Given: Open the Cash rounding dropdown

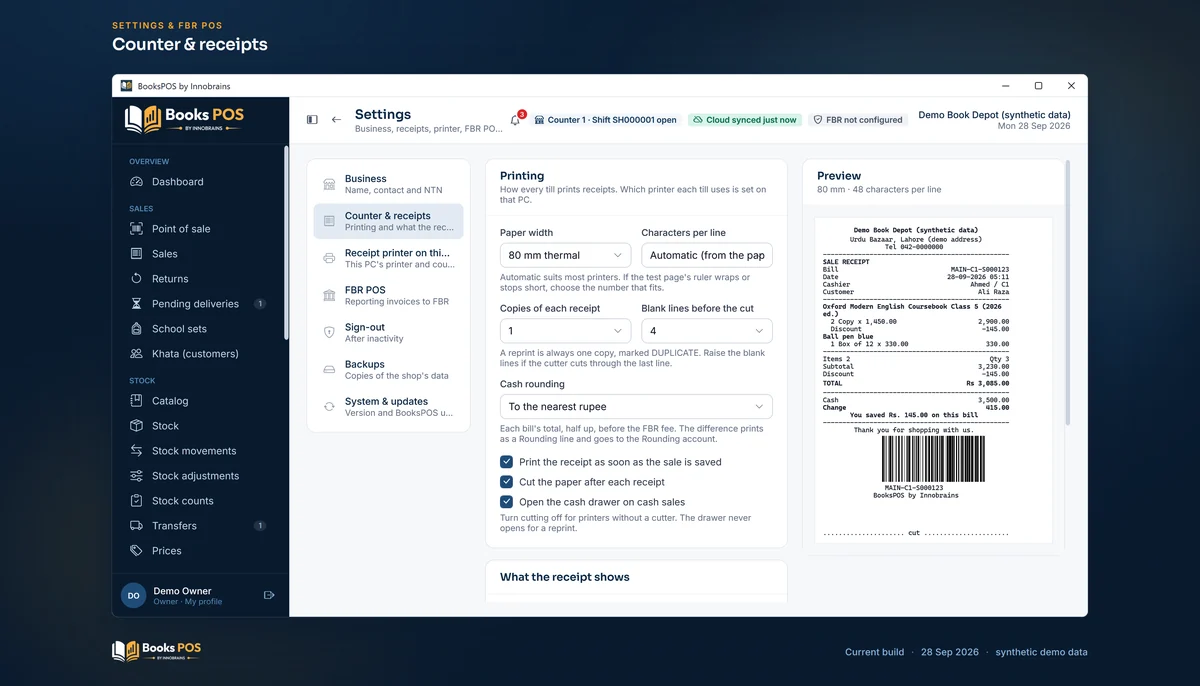Looking at the screenshot, I should (636, 407).
